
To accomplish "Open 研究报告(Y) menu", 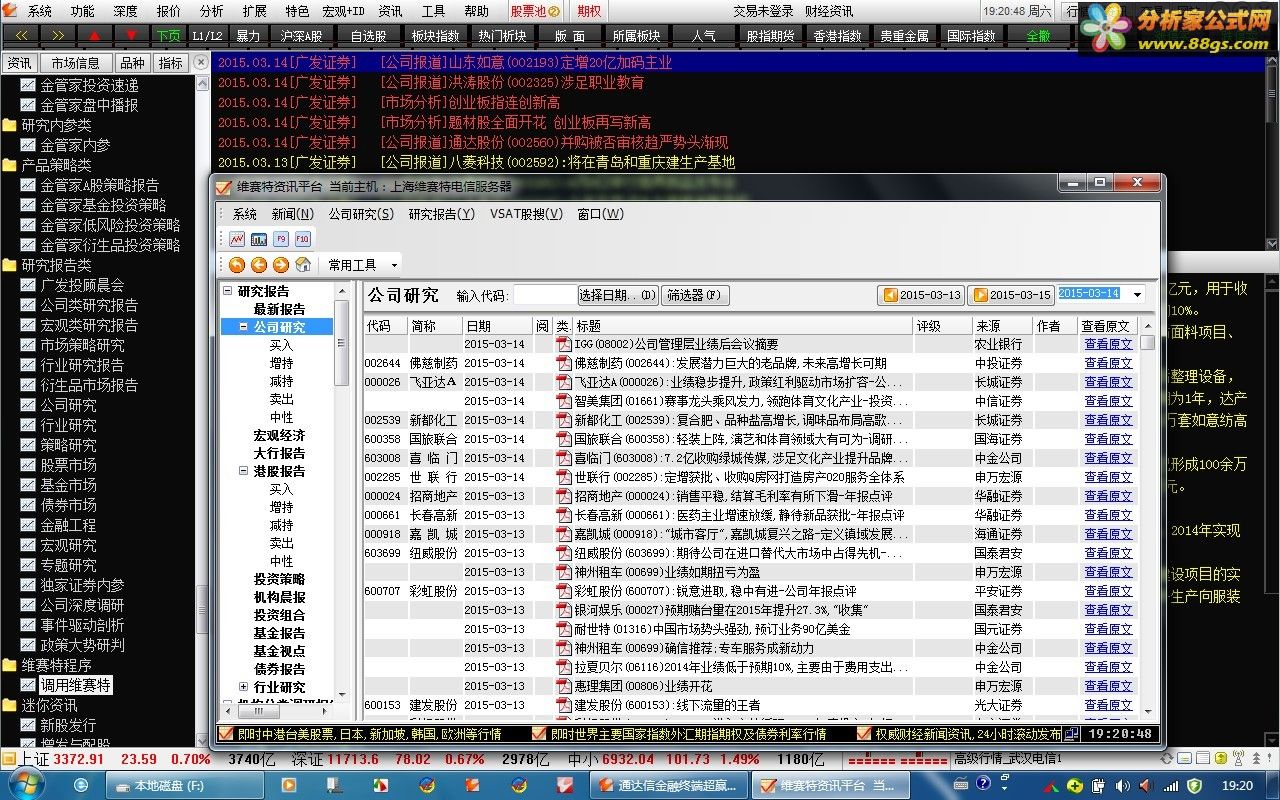I will pyautogui.click(x=441, y=214).
